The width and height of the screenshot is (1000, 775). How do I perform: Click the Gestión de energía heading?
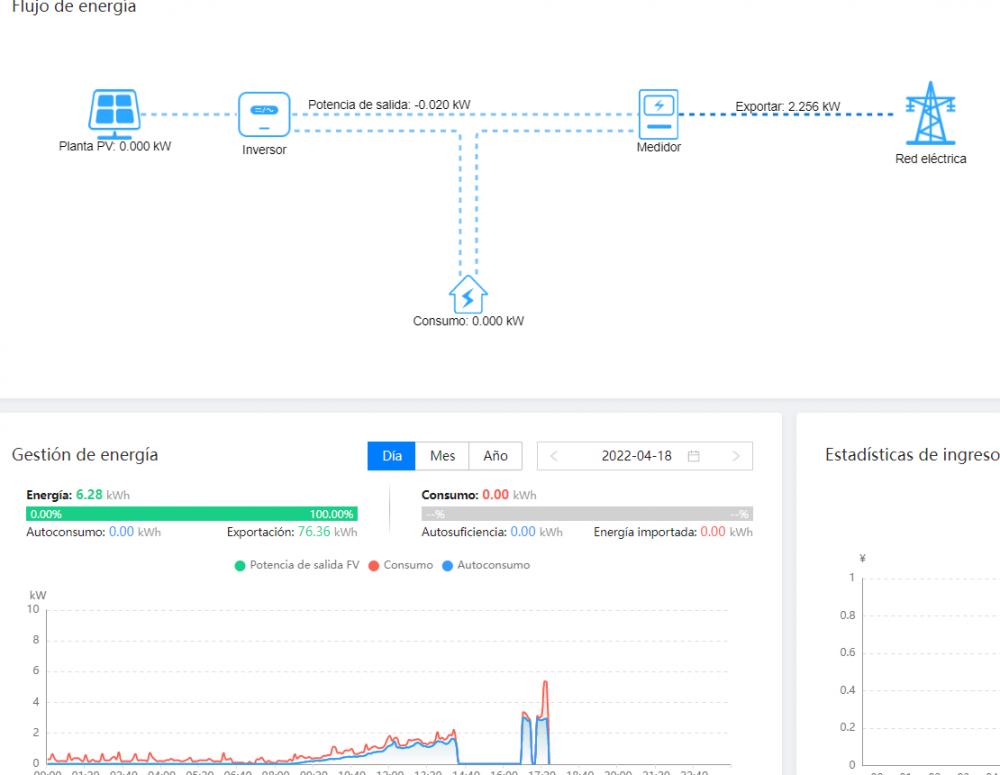[85, 455]
